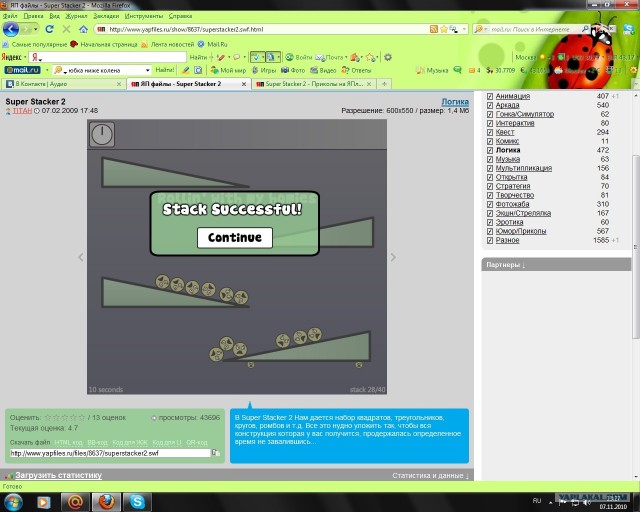Open Ответы in Mail.ru toolbar
This screenshot has height=512, width=640.
(x=356, y=70)
